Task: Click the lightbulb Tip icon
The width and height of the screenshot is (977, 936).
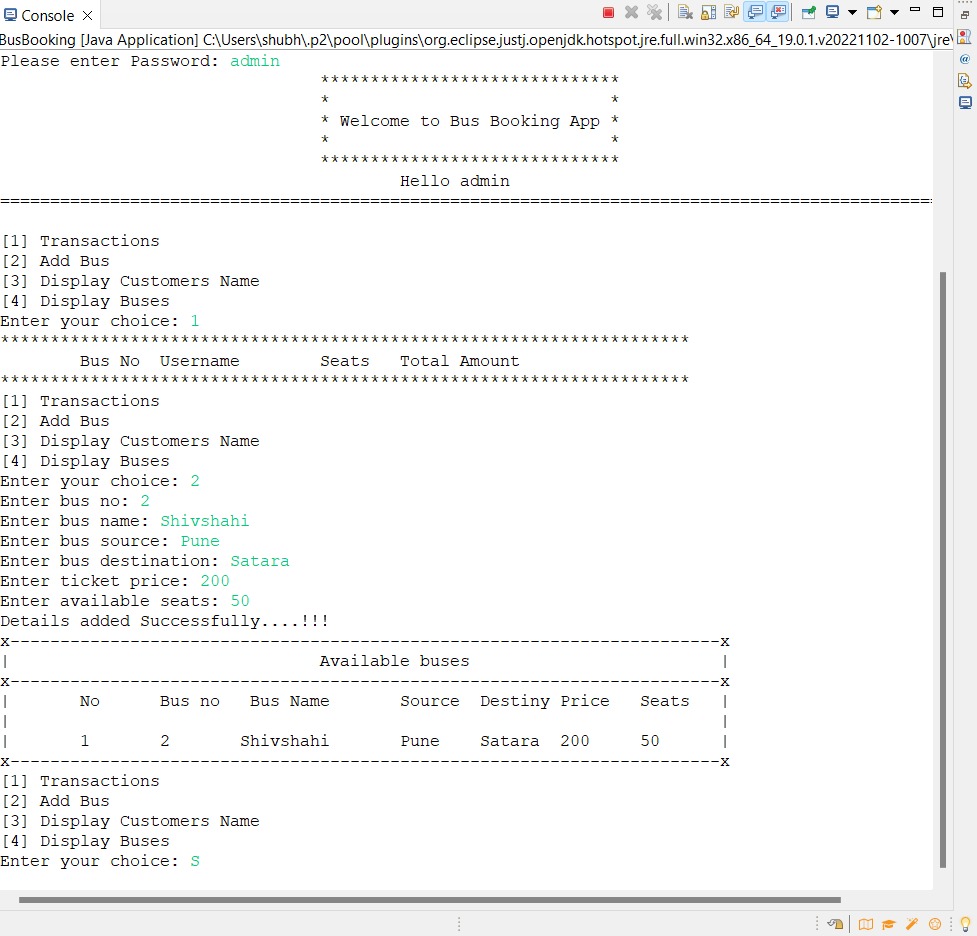Action: [x=965, y=924]
